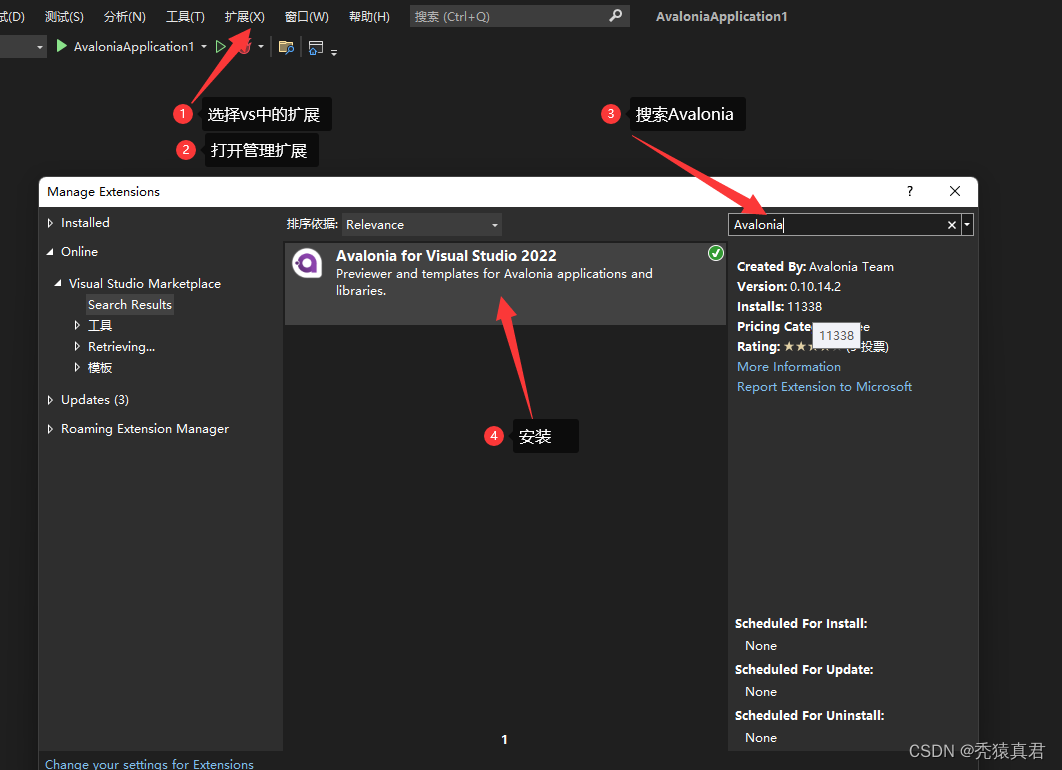The width and height of the screenshot is (1062, 770).
Task: Clear the Avalonia search text with X
Action: (x=952, y=225)
